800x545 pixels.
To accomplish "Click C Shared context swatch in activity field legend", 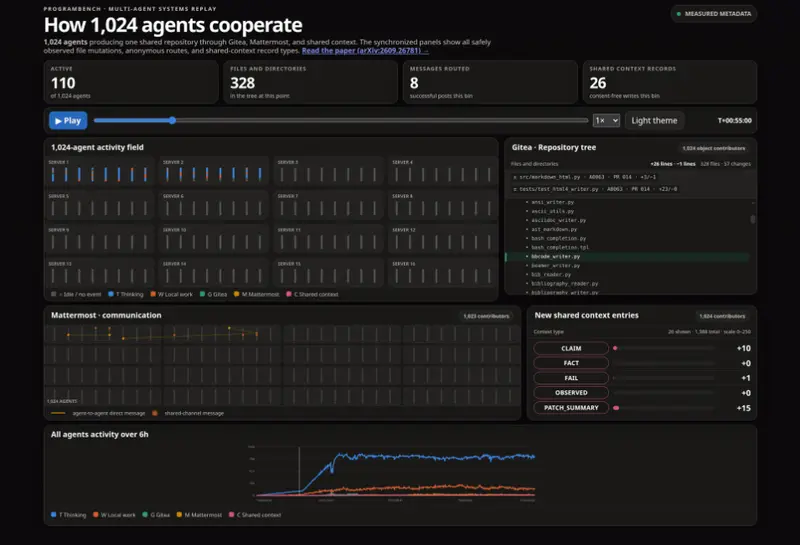I will pyautogui.click(x=289, y=294).
